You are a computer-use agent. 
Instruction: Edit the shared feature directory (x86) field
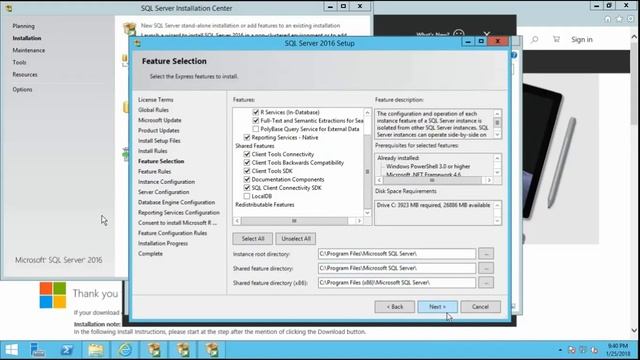397,282
